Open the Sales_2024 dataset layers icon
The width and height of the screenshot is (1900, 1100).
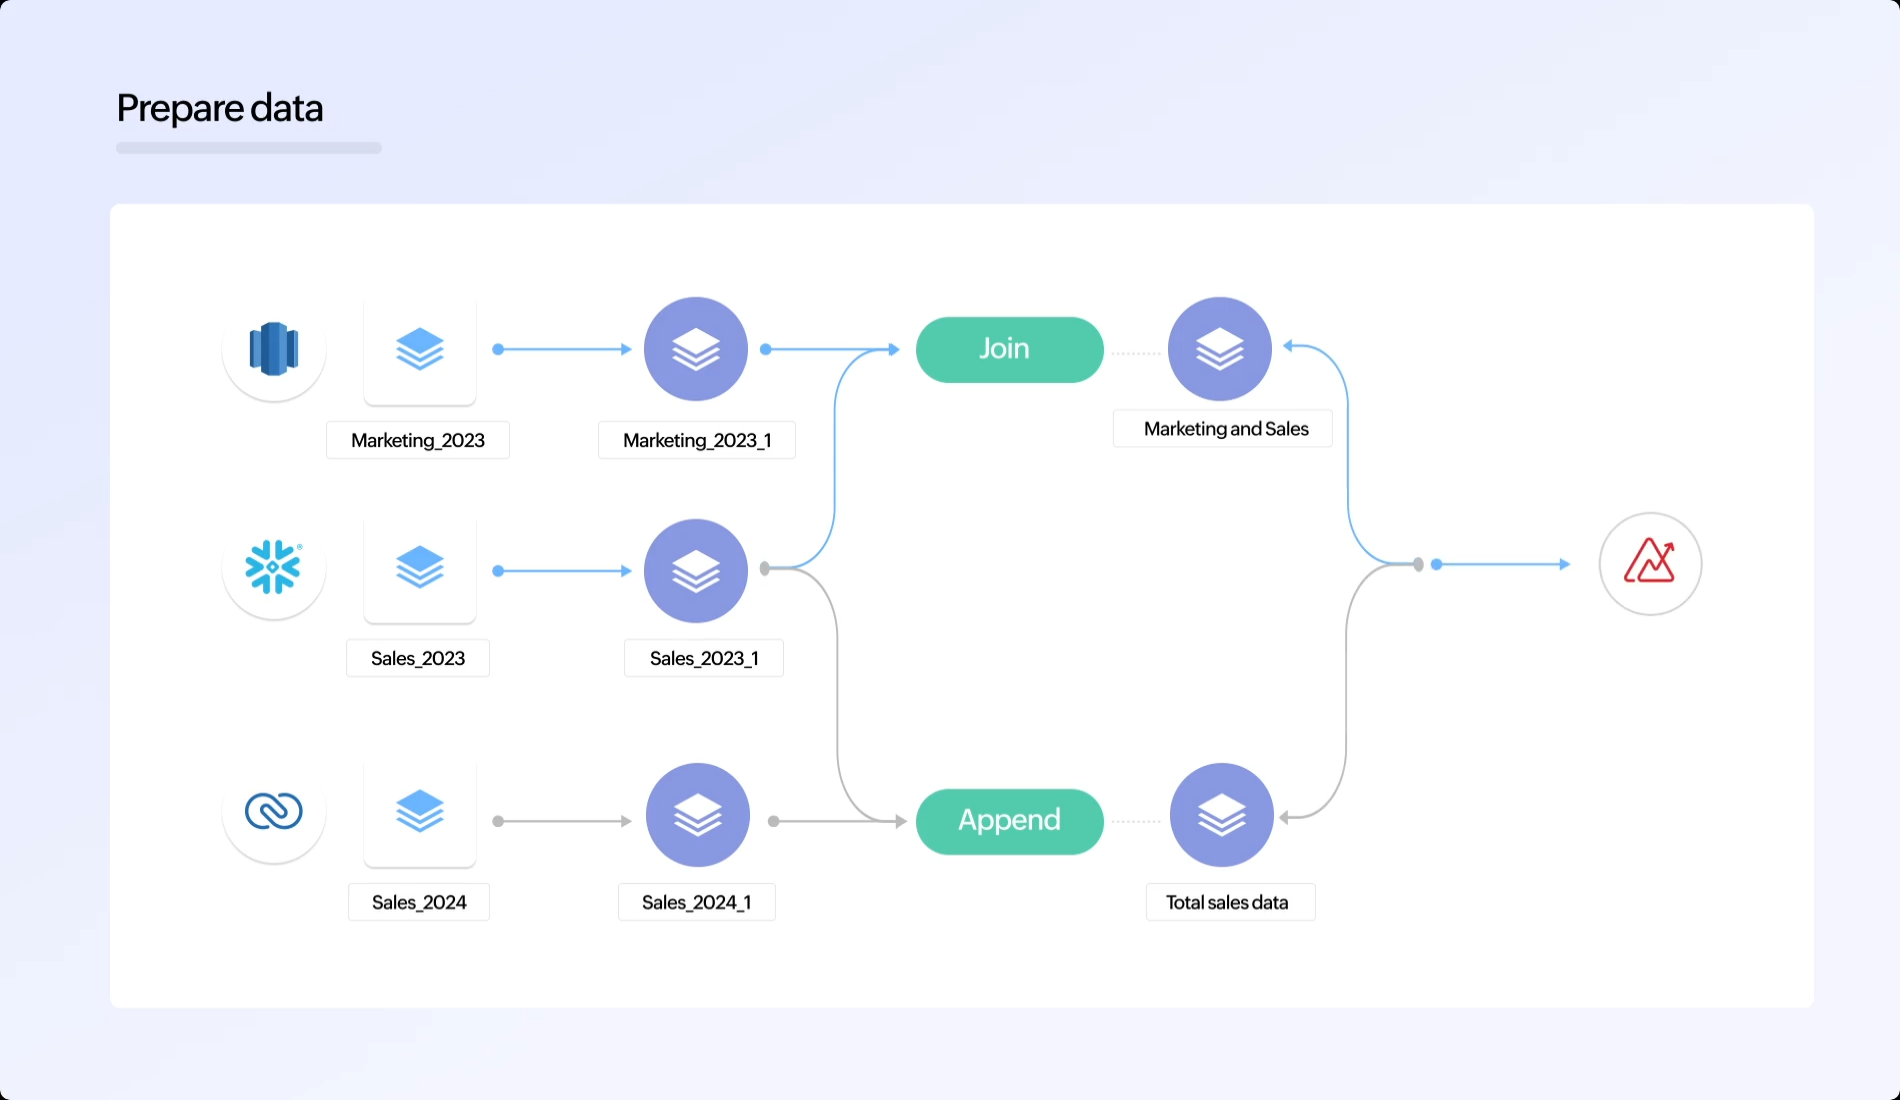(x=420, y=811)
